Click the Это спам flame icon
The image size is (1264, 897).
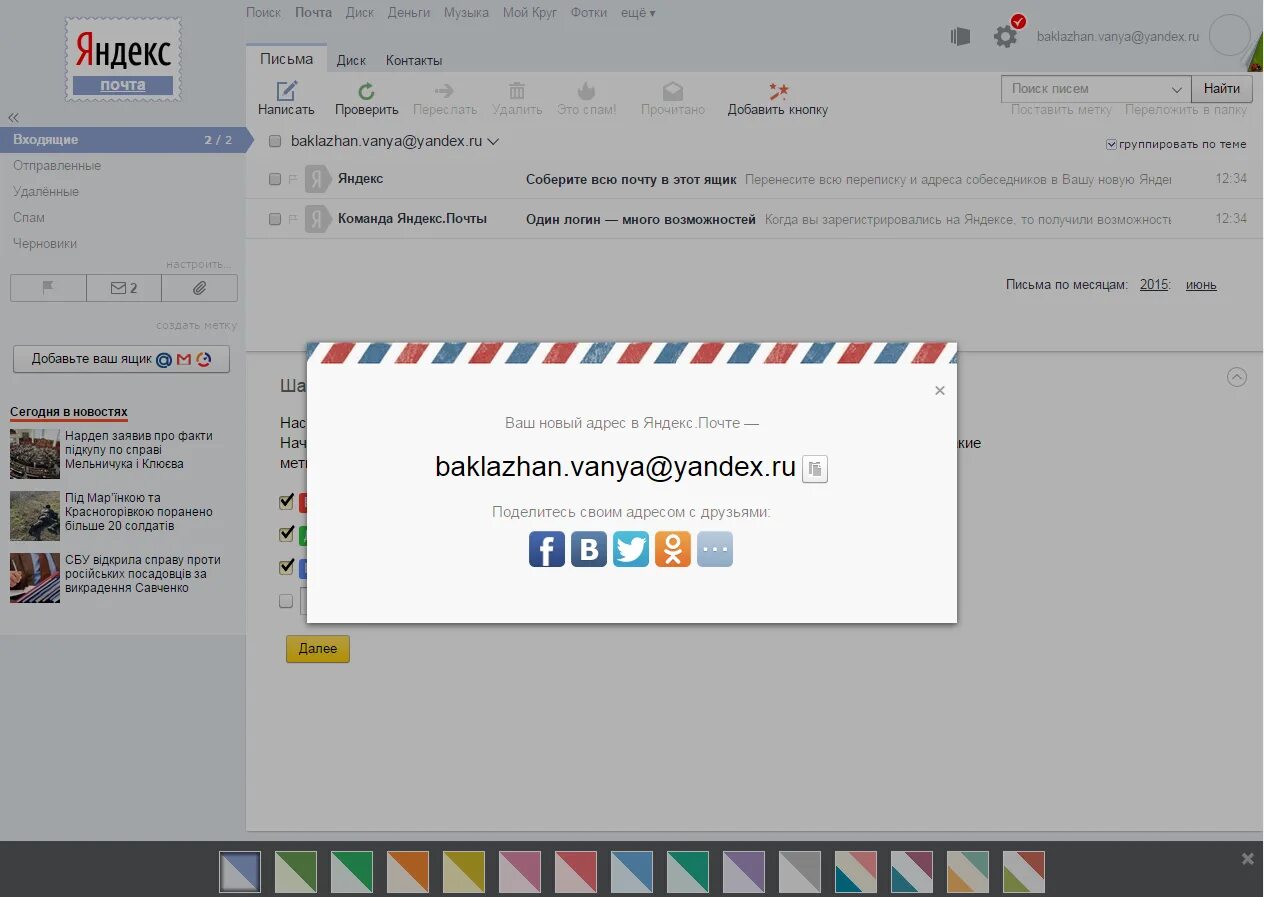coord(587,91)
